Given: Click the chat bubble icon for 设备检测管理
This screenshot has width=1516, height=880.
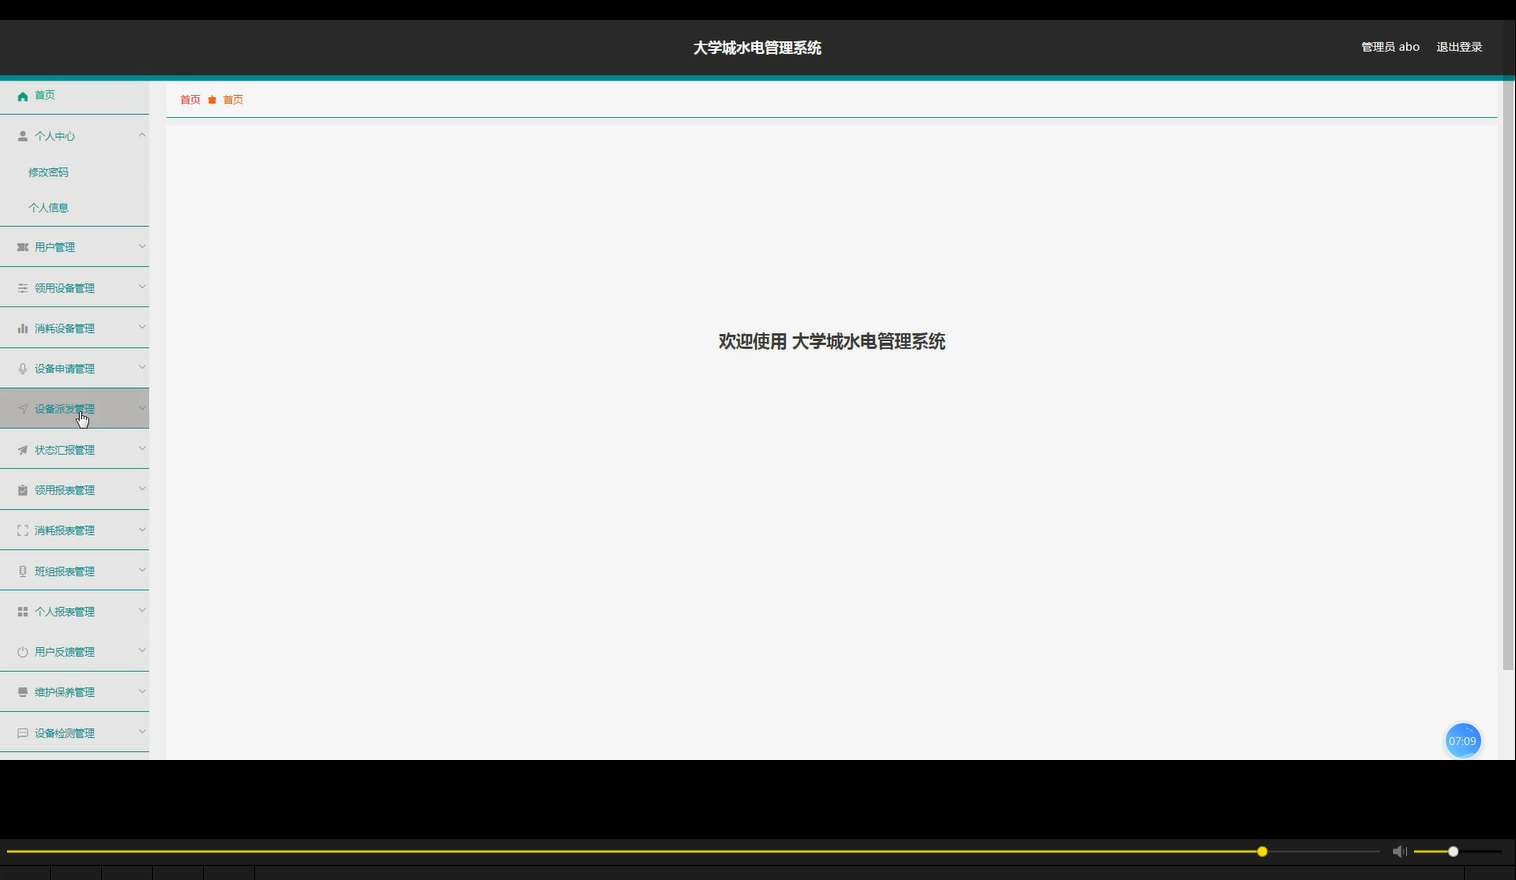Looking at the screenshot, I should (23, 733).
